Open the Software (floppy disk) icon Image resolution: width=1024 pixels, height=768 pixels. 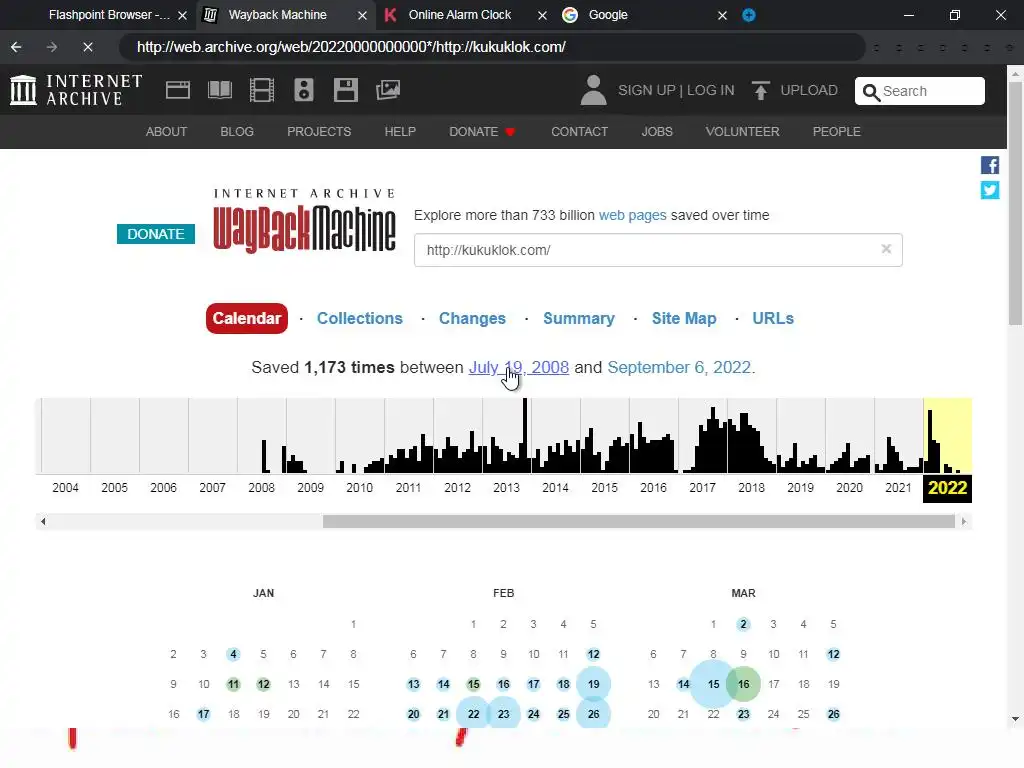point(345,90)
